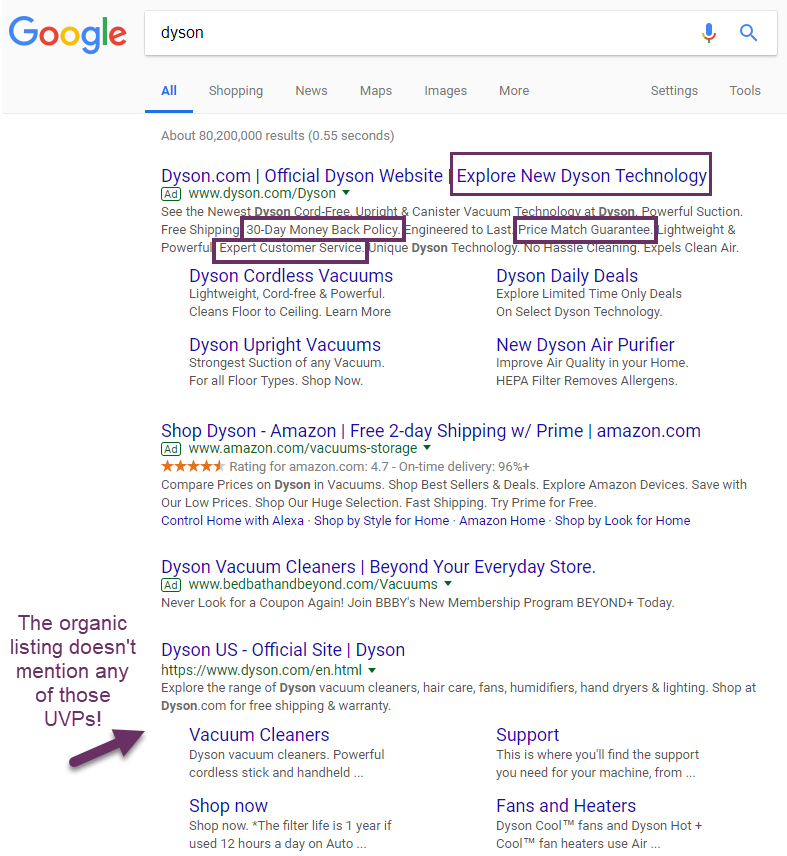This screenshot has width=787, height=856.
Task: Open the Dyson Cordless Vacuums sitelink
Action: tap(291, 276)
